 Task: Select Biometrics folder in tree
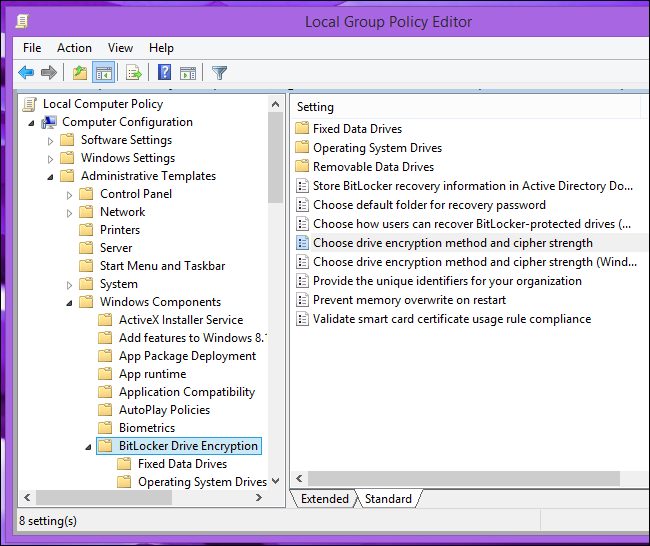pyautogui.click(x=146, y=428)
